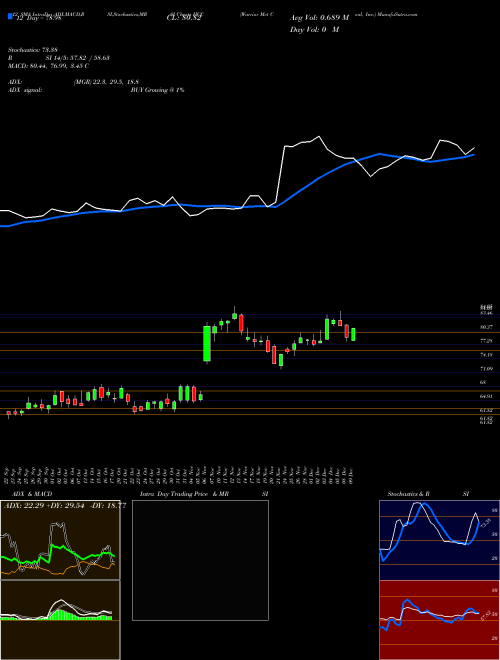Click the 'Day Vol: 0 M' text

click(314, 30)
